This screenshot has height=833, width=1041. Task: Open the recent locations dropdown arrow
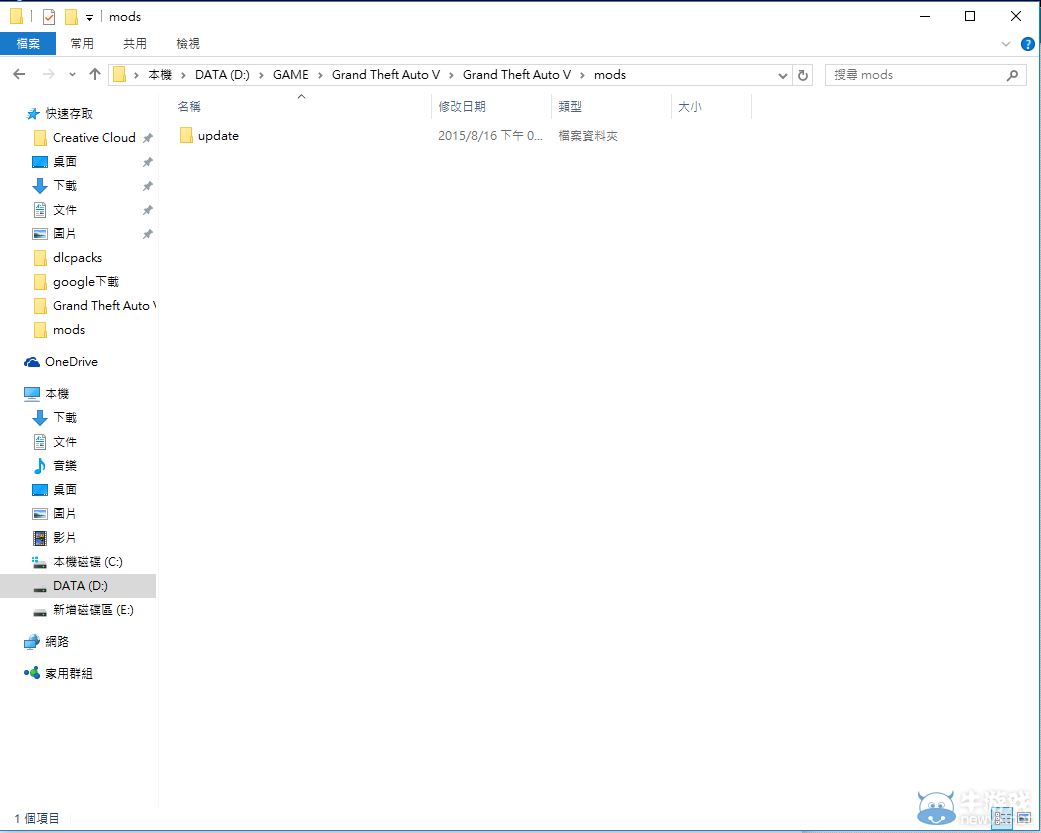(x=72, y=75)
